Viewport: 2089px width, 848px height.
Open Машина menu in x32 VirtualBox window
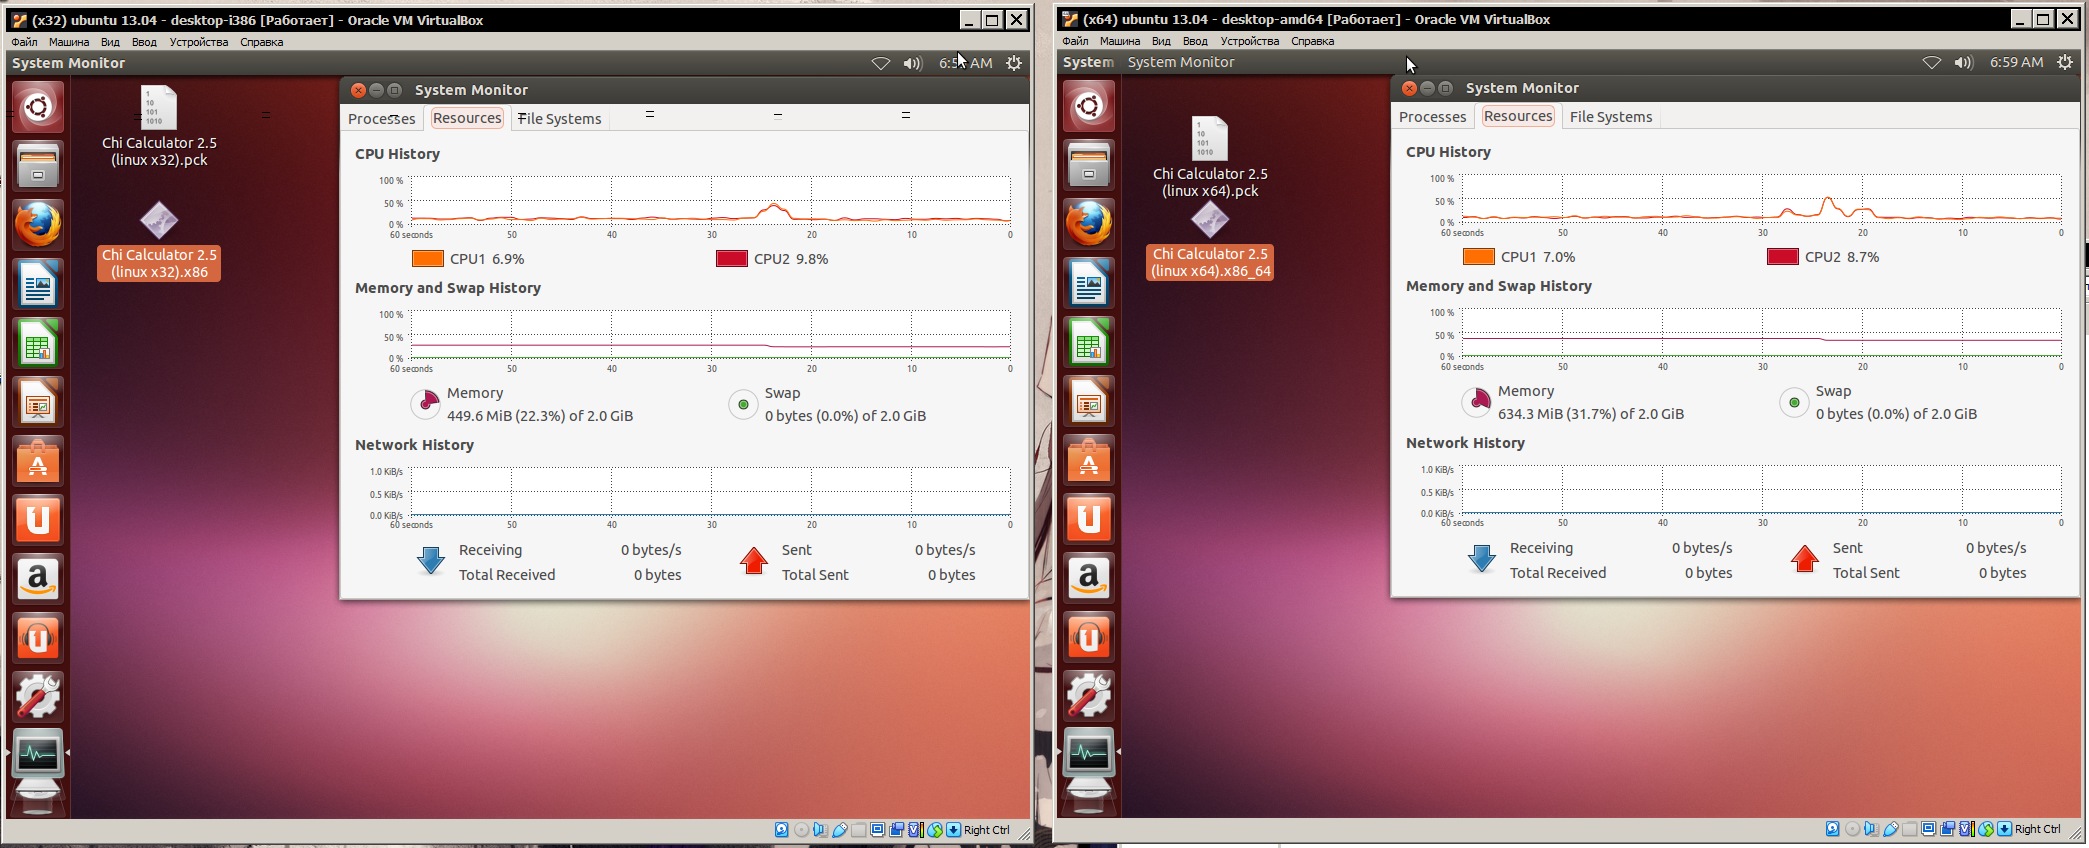[x=69, y=42]
